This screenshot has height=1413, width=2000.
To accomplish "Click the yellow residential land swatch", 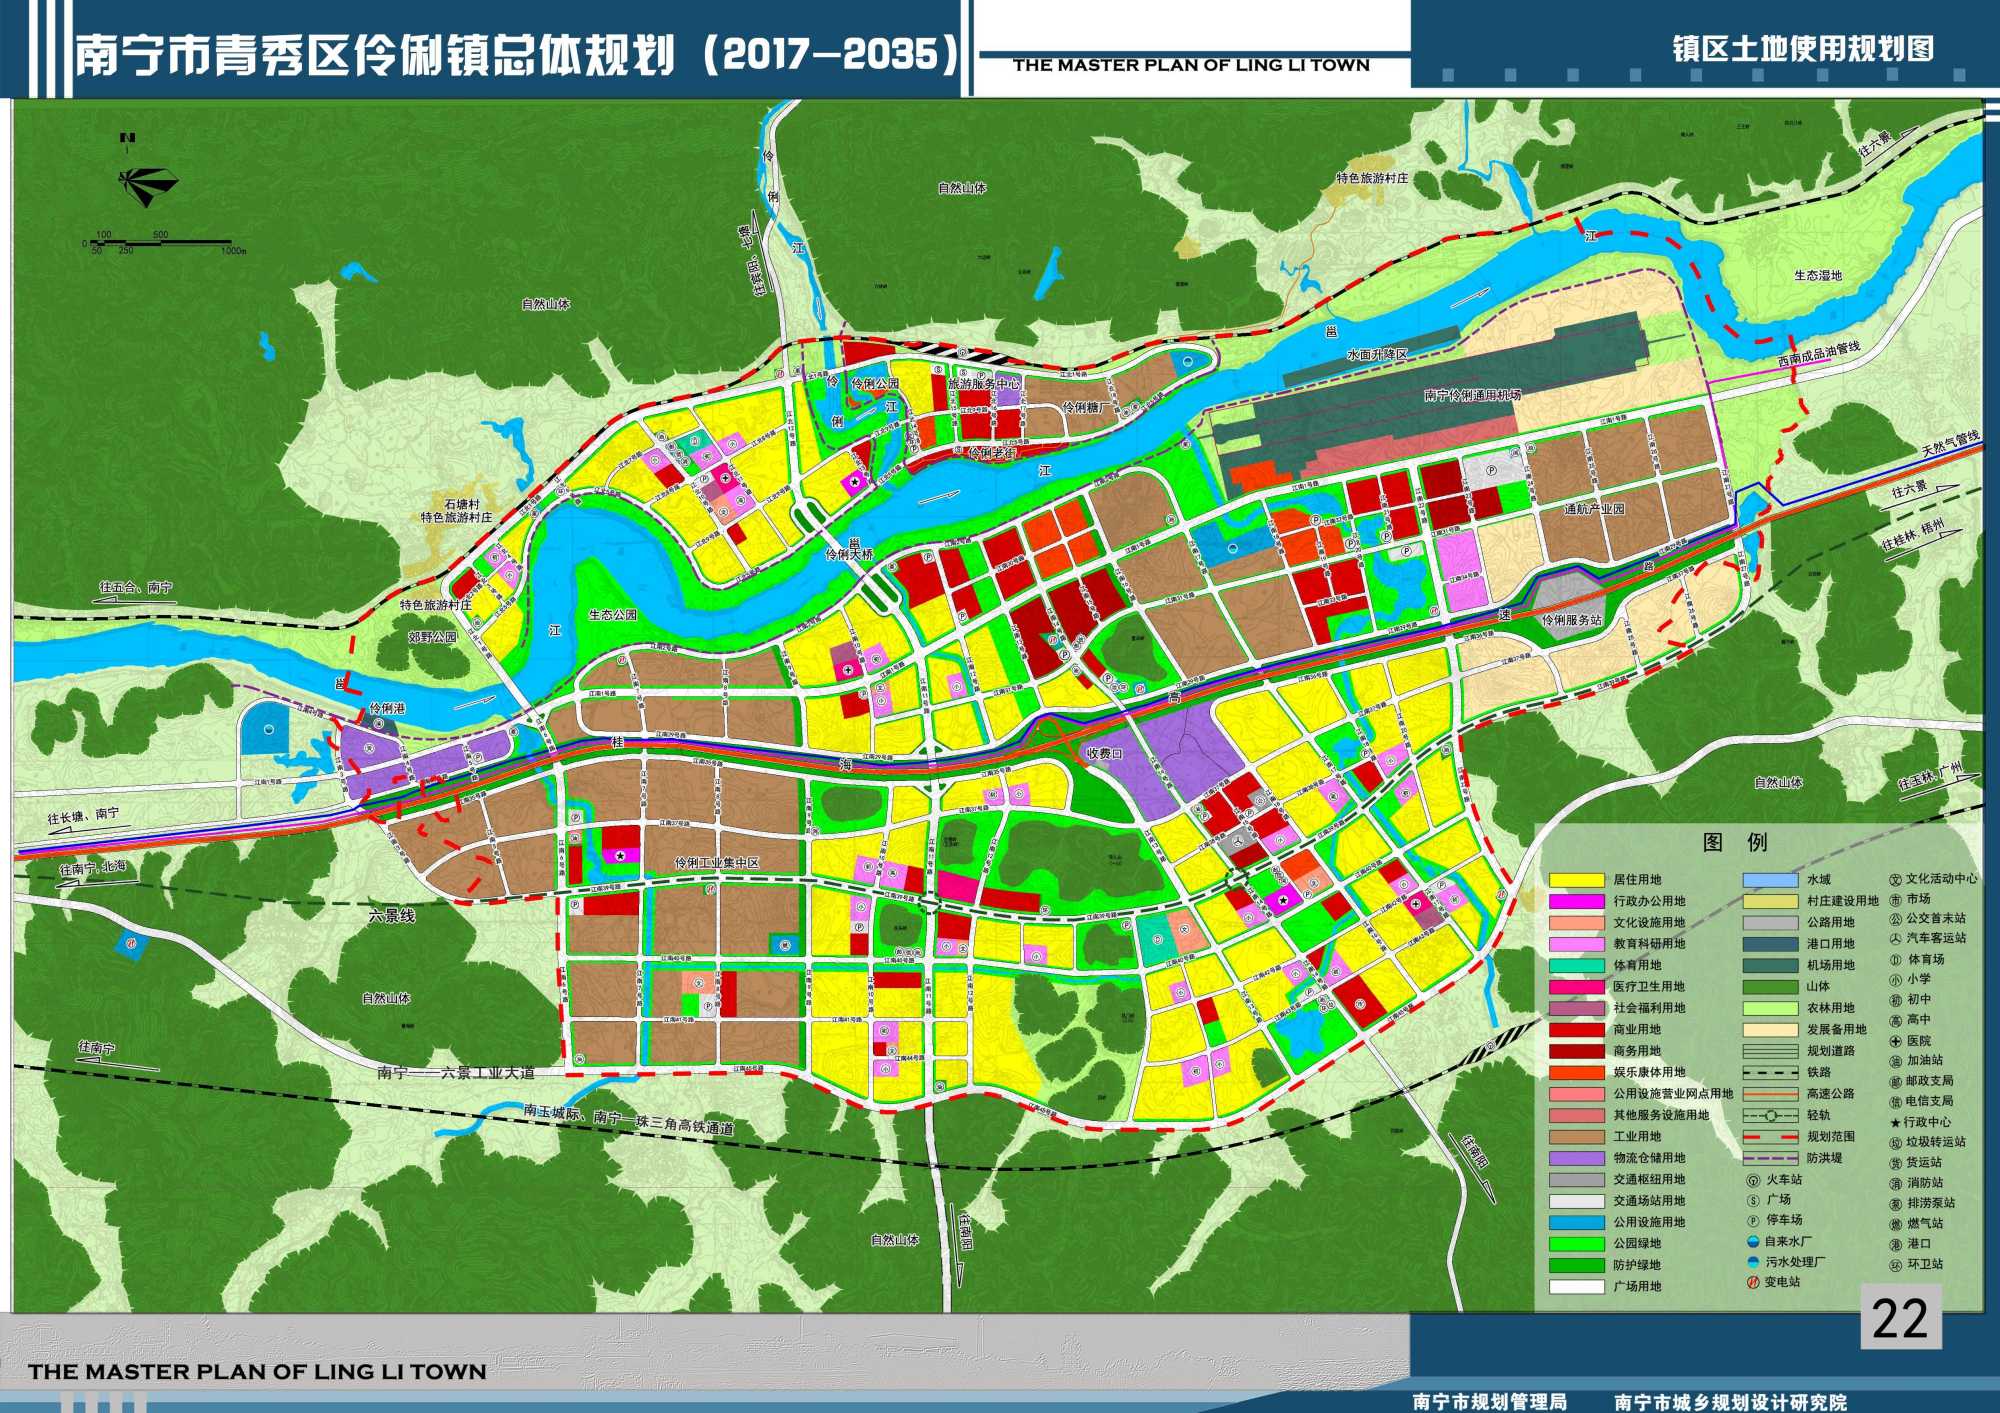I will [x=1577, y=880].
